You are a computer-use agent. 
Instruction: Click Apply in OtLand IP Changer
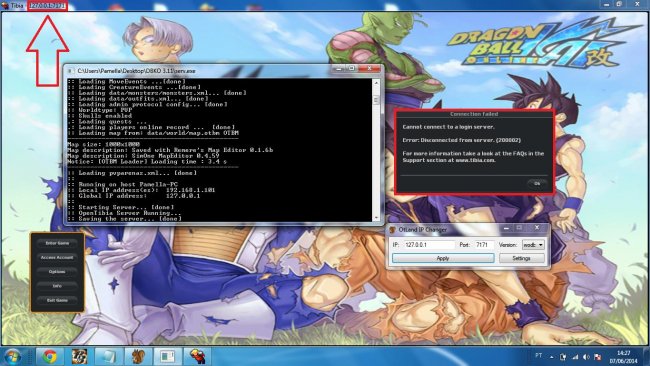(x=443, y=258)
